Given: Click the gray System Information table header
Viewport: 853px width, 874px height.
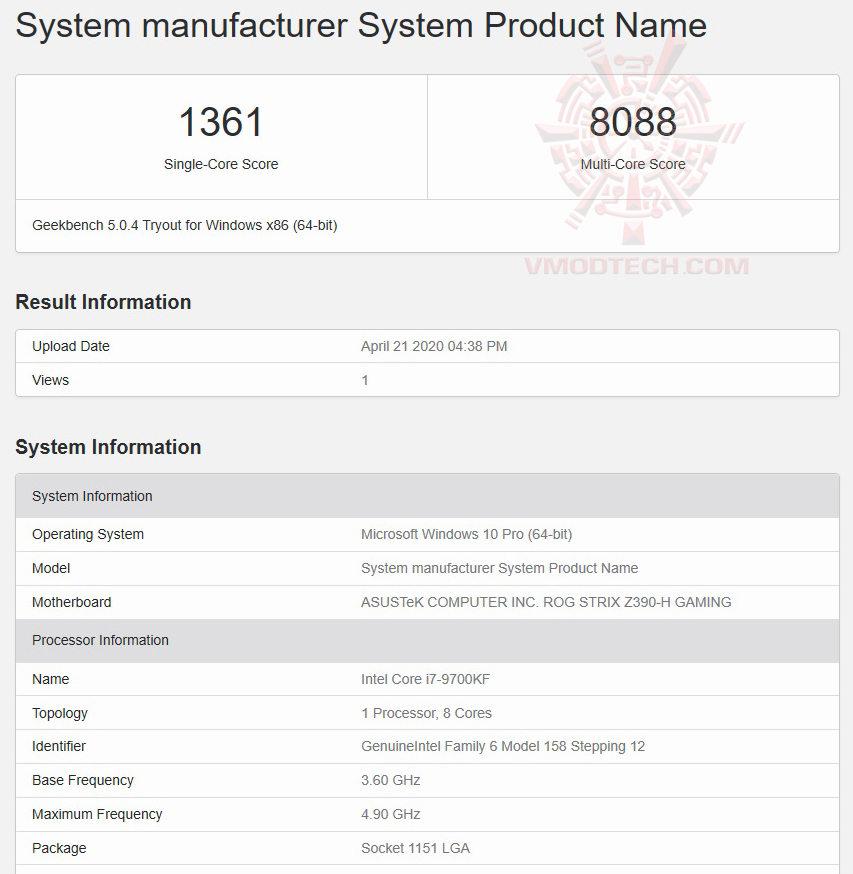Looking at the screenshot, I should point(427,496).
